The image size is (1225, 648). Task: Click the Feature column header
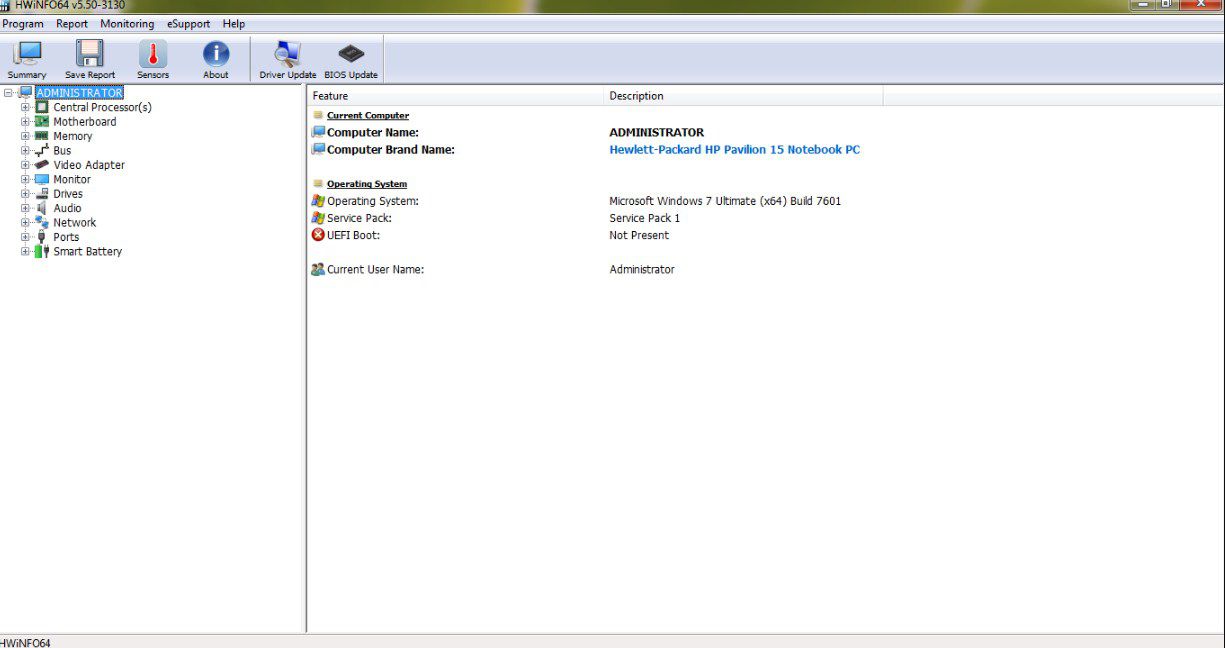coord(330,96)
